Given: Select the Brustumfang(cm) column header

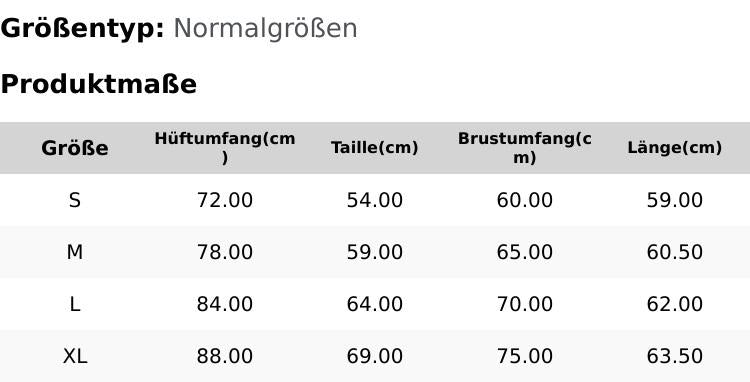Looking at the screenshot, I should coord(525,148).
